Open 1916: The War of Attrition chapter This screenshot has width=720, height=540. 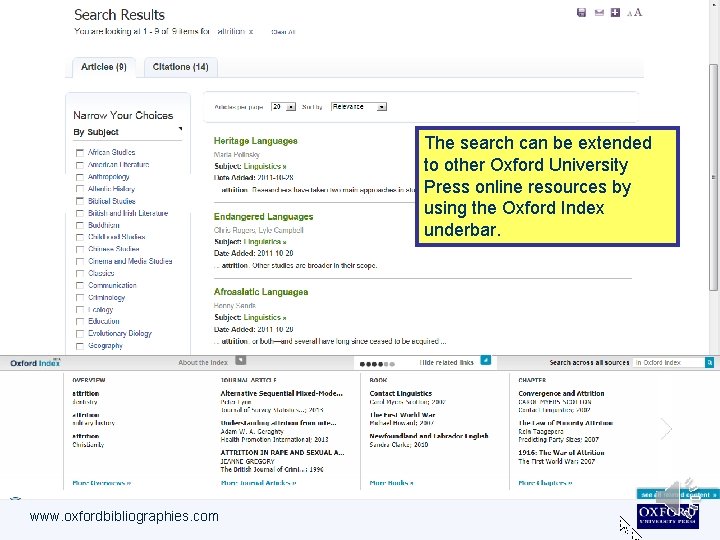point(561,453)
